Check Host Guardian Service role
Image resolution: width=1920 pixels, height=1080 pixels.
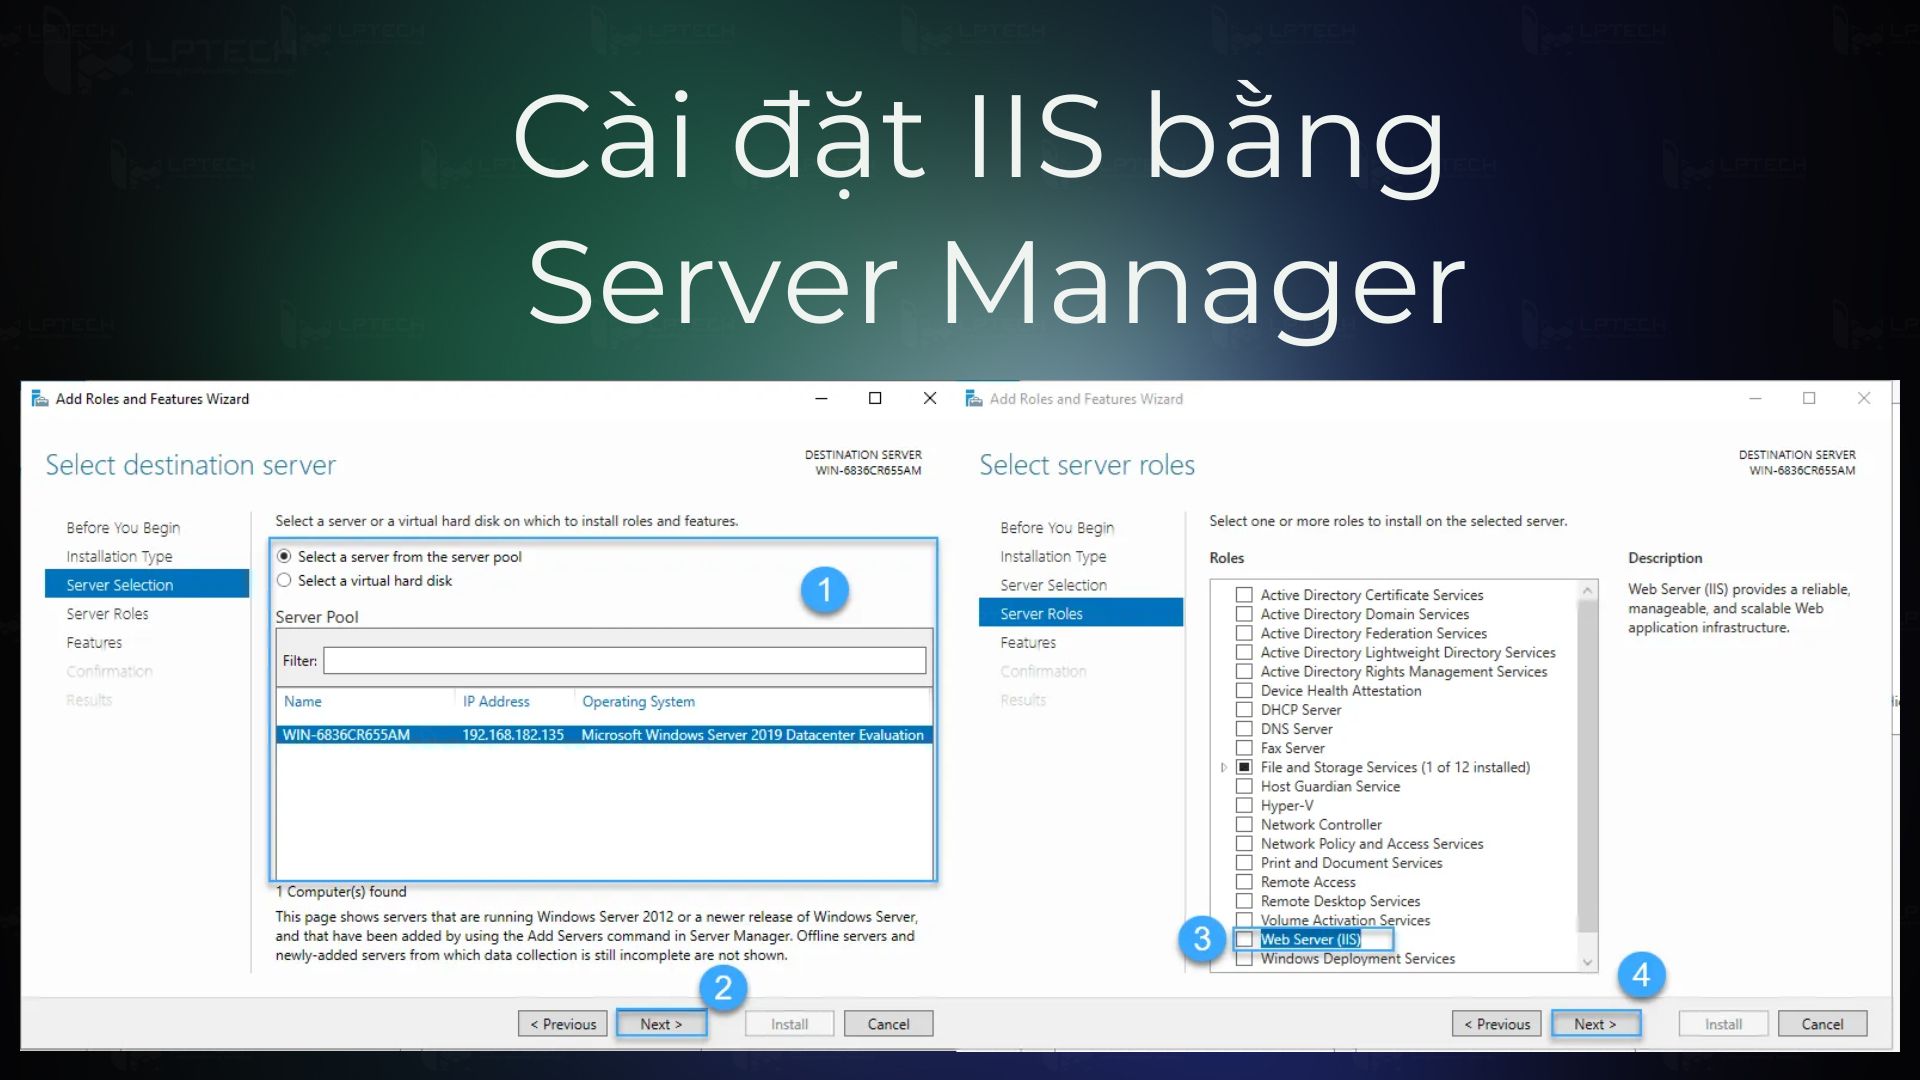(1244, 786)
